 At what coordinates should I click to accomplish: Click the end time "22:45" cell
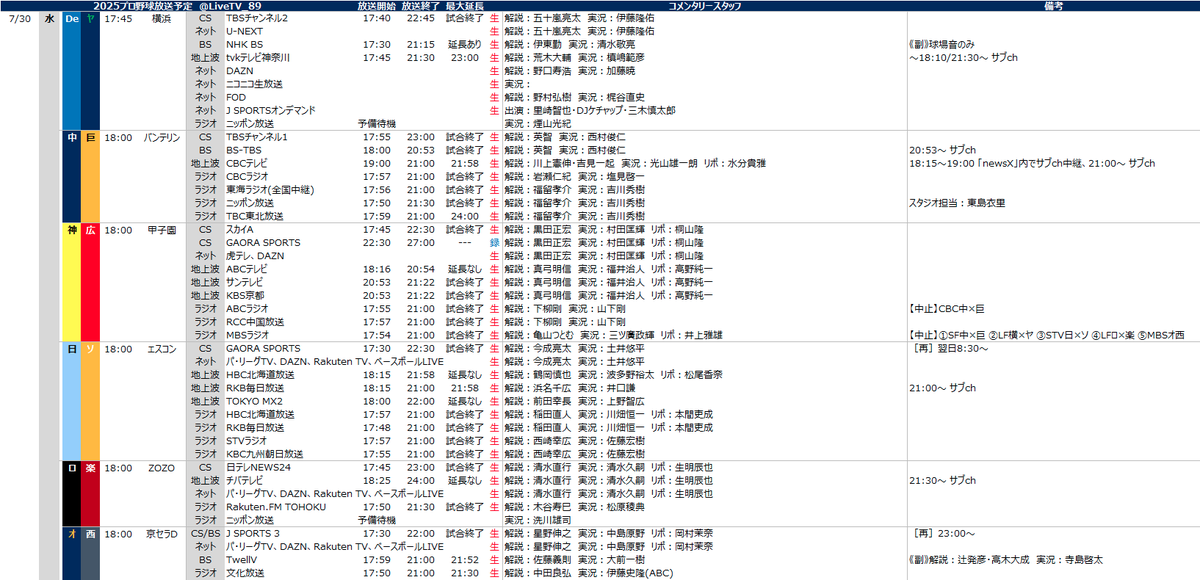pos(420,19)
